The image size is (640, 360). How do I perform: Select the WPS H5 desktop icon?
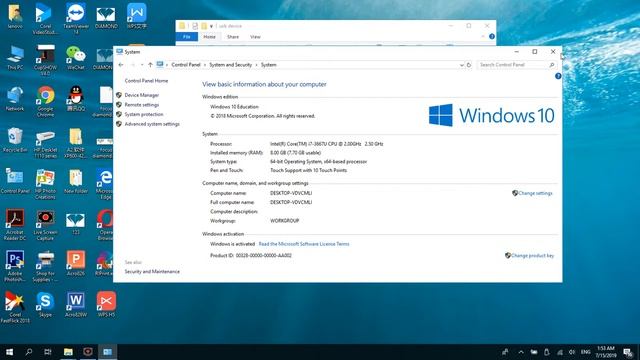tap(106, 304)
